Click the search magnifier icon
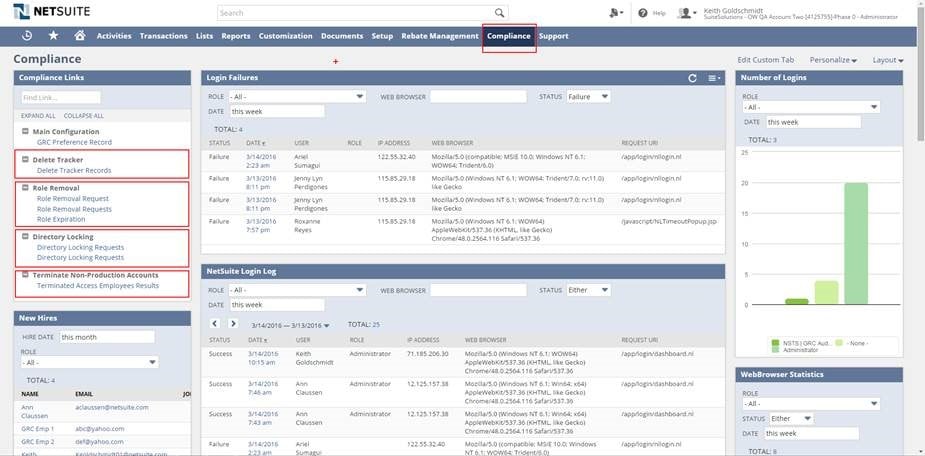The image size is (925, 456). point(499,12)
